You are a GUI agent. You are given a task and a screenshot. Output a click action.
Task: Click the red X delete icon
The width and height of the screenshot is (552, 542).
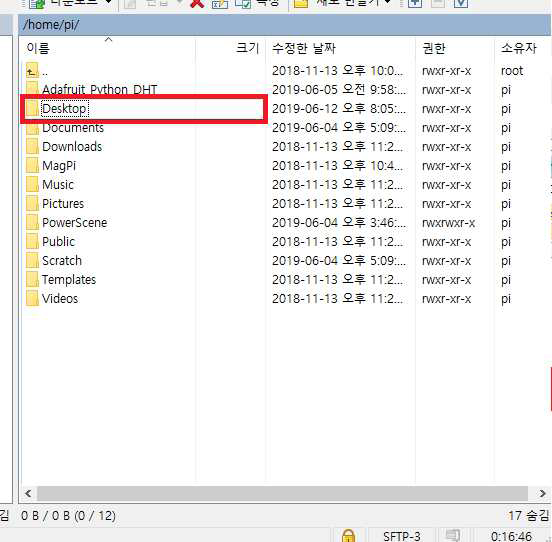(197, 4)
